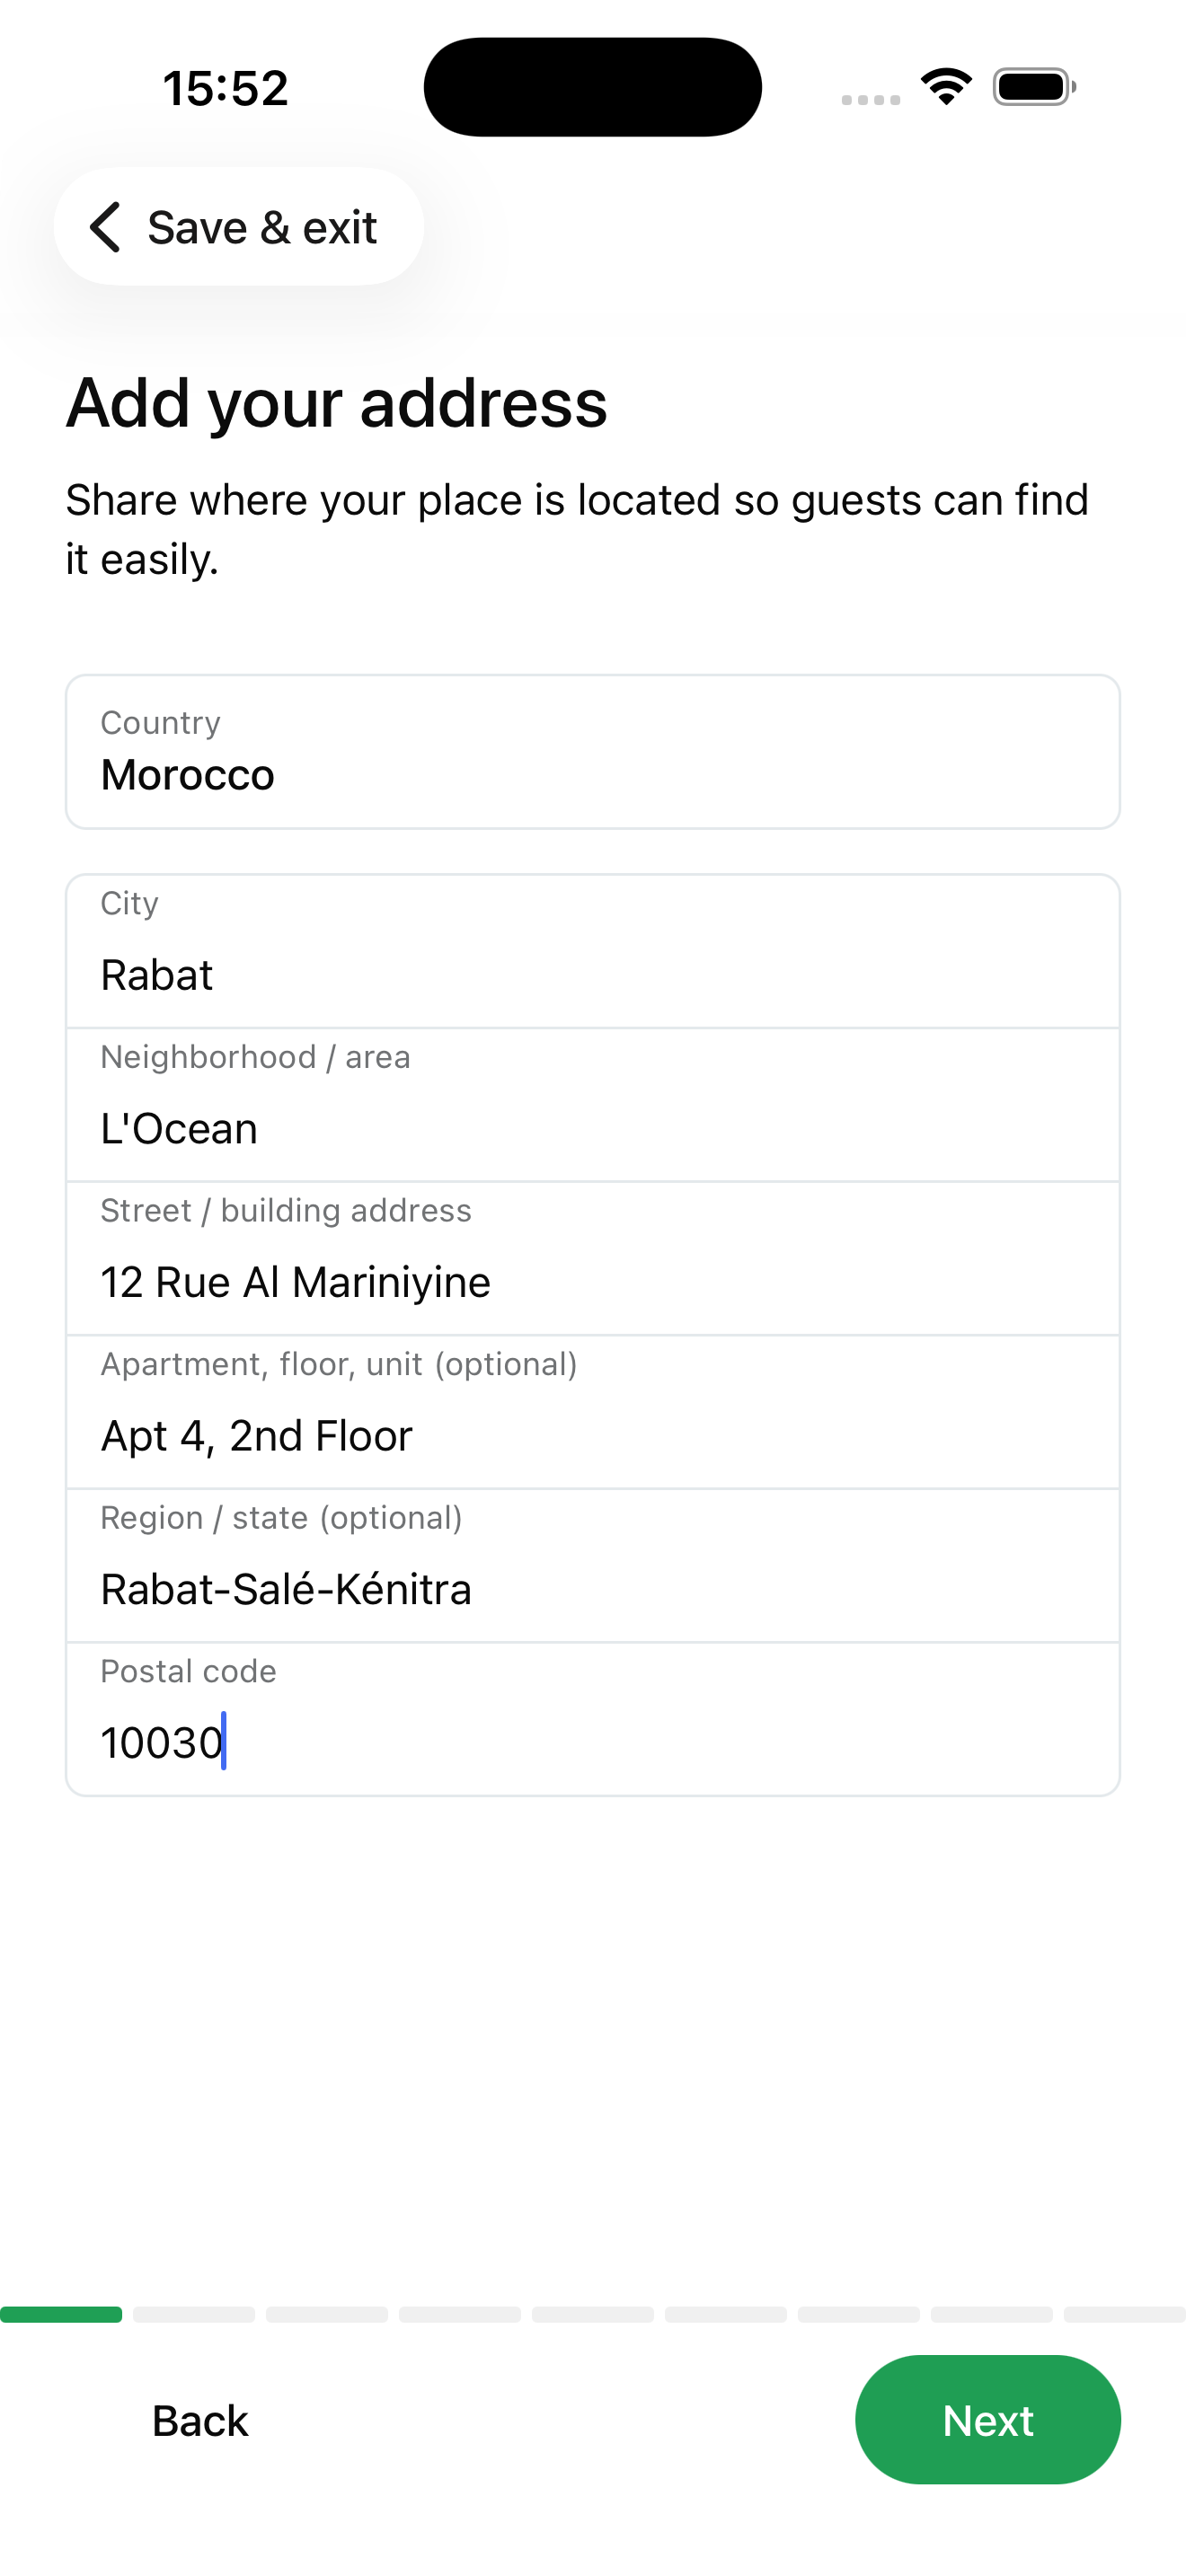Tap the green first progress segment

(x=61, y=2314)
